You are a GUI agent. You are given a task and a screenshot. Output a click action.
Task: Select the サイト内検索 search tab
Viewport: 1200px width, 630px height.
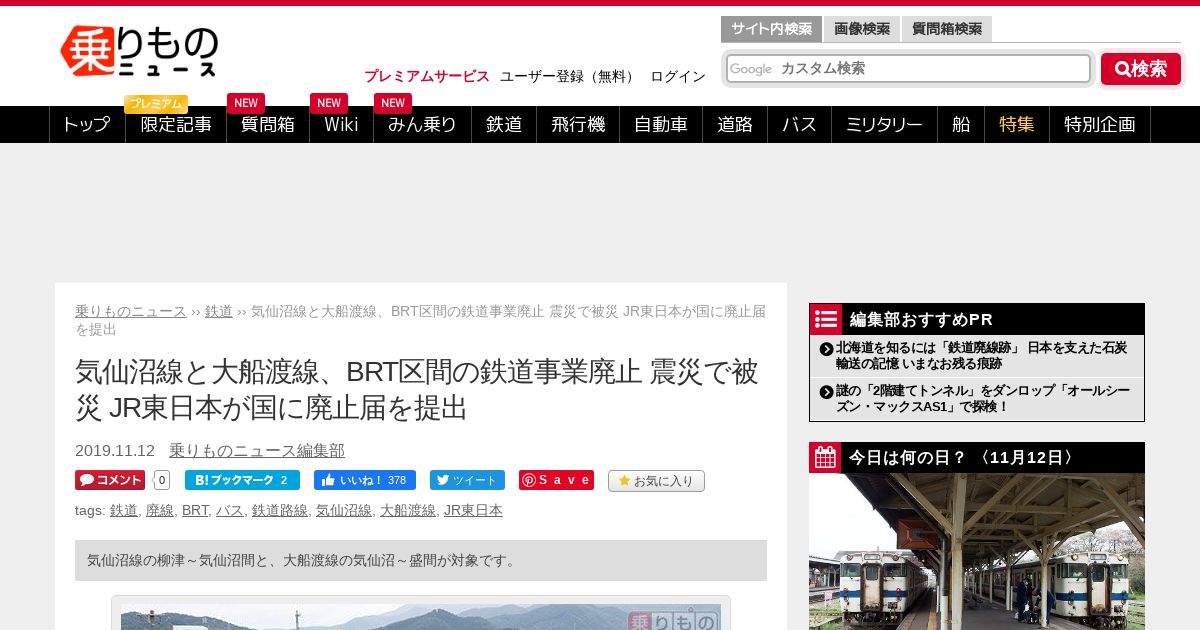pos(771,29)
